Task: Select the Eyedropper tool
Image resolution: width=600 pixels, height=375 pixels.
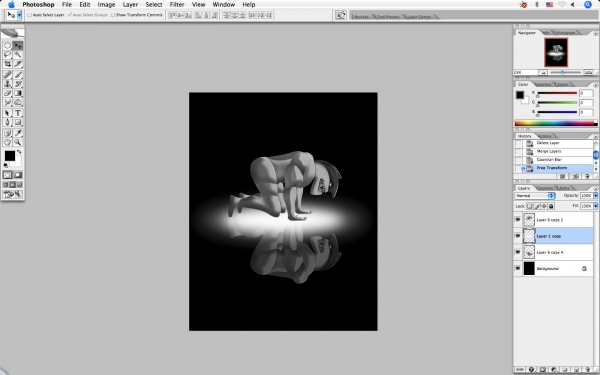Action: point(18,133)
